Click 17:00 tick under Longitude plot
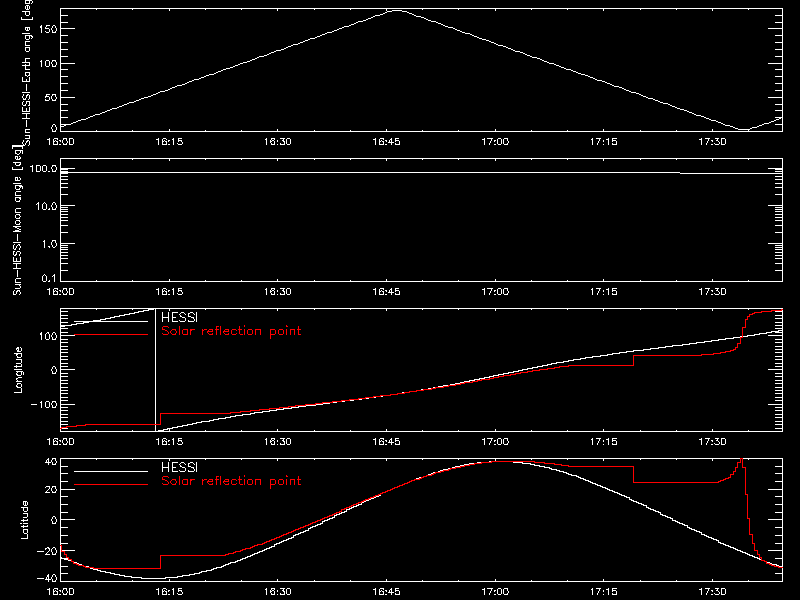 [495, 442]
